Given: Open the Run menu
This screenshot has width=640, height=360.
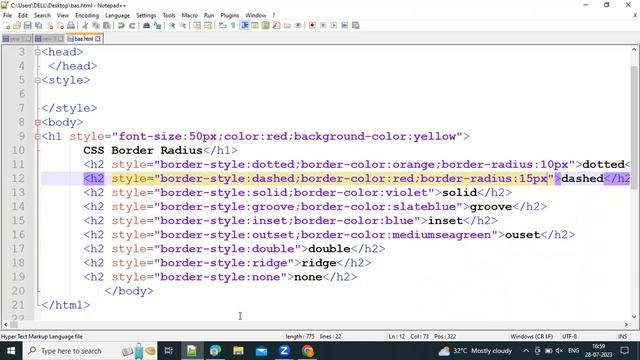Looking at the screenshot, I should pos(209,16).
